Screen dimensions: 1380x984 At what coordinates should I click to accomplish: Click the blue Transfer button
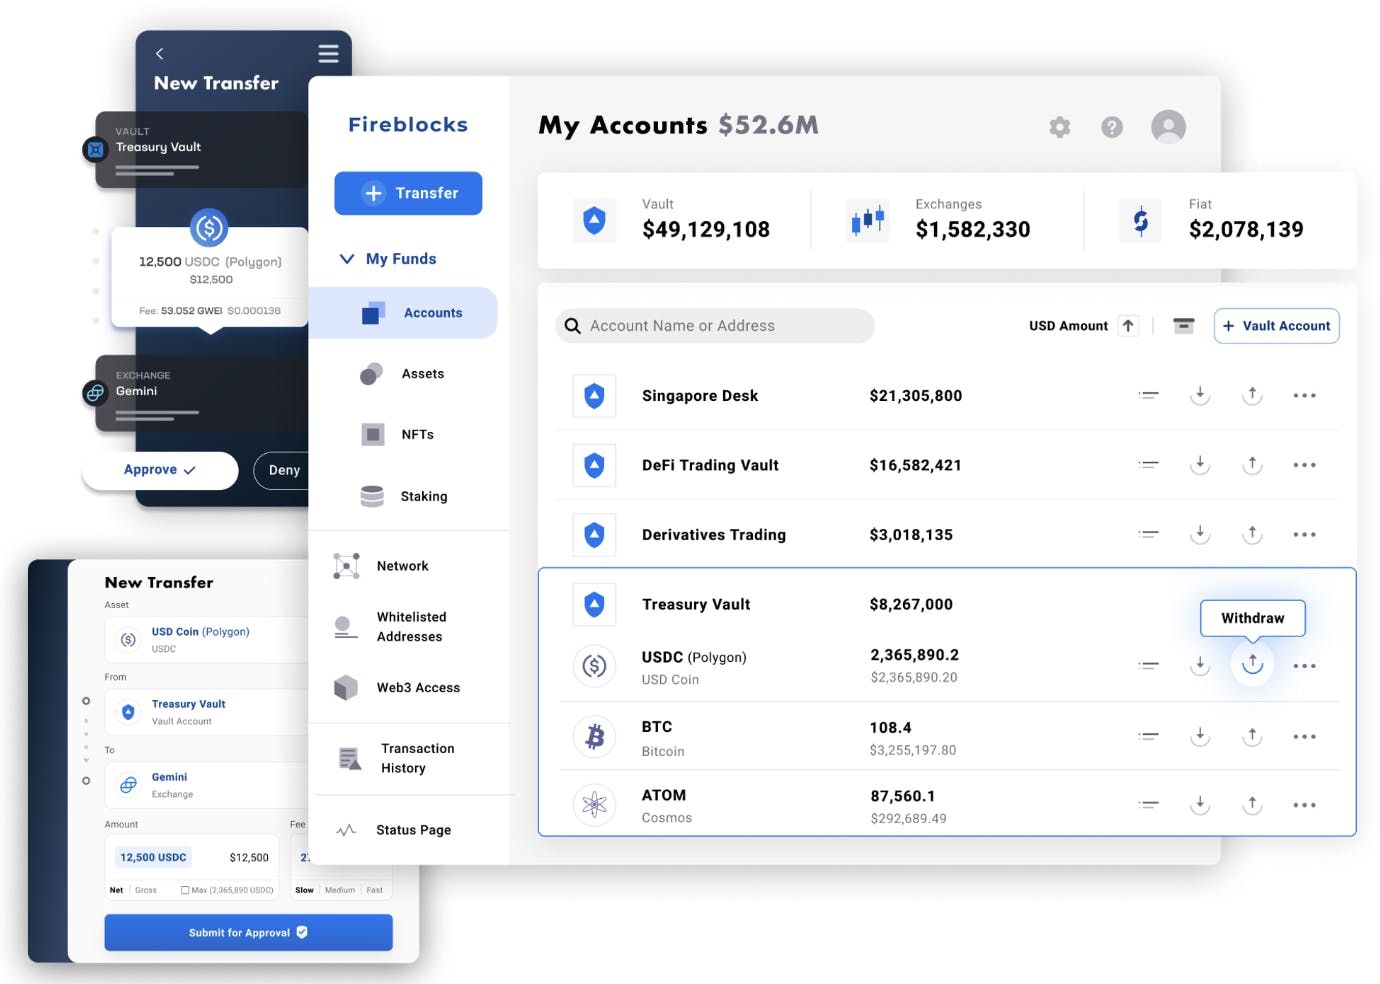(x=408, y=193)
